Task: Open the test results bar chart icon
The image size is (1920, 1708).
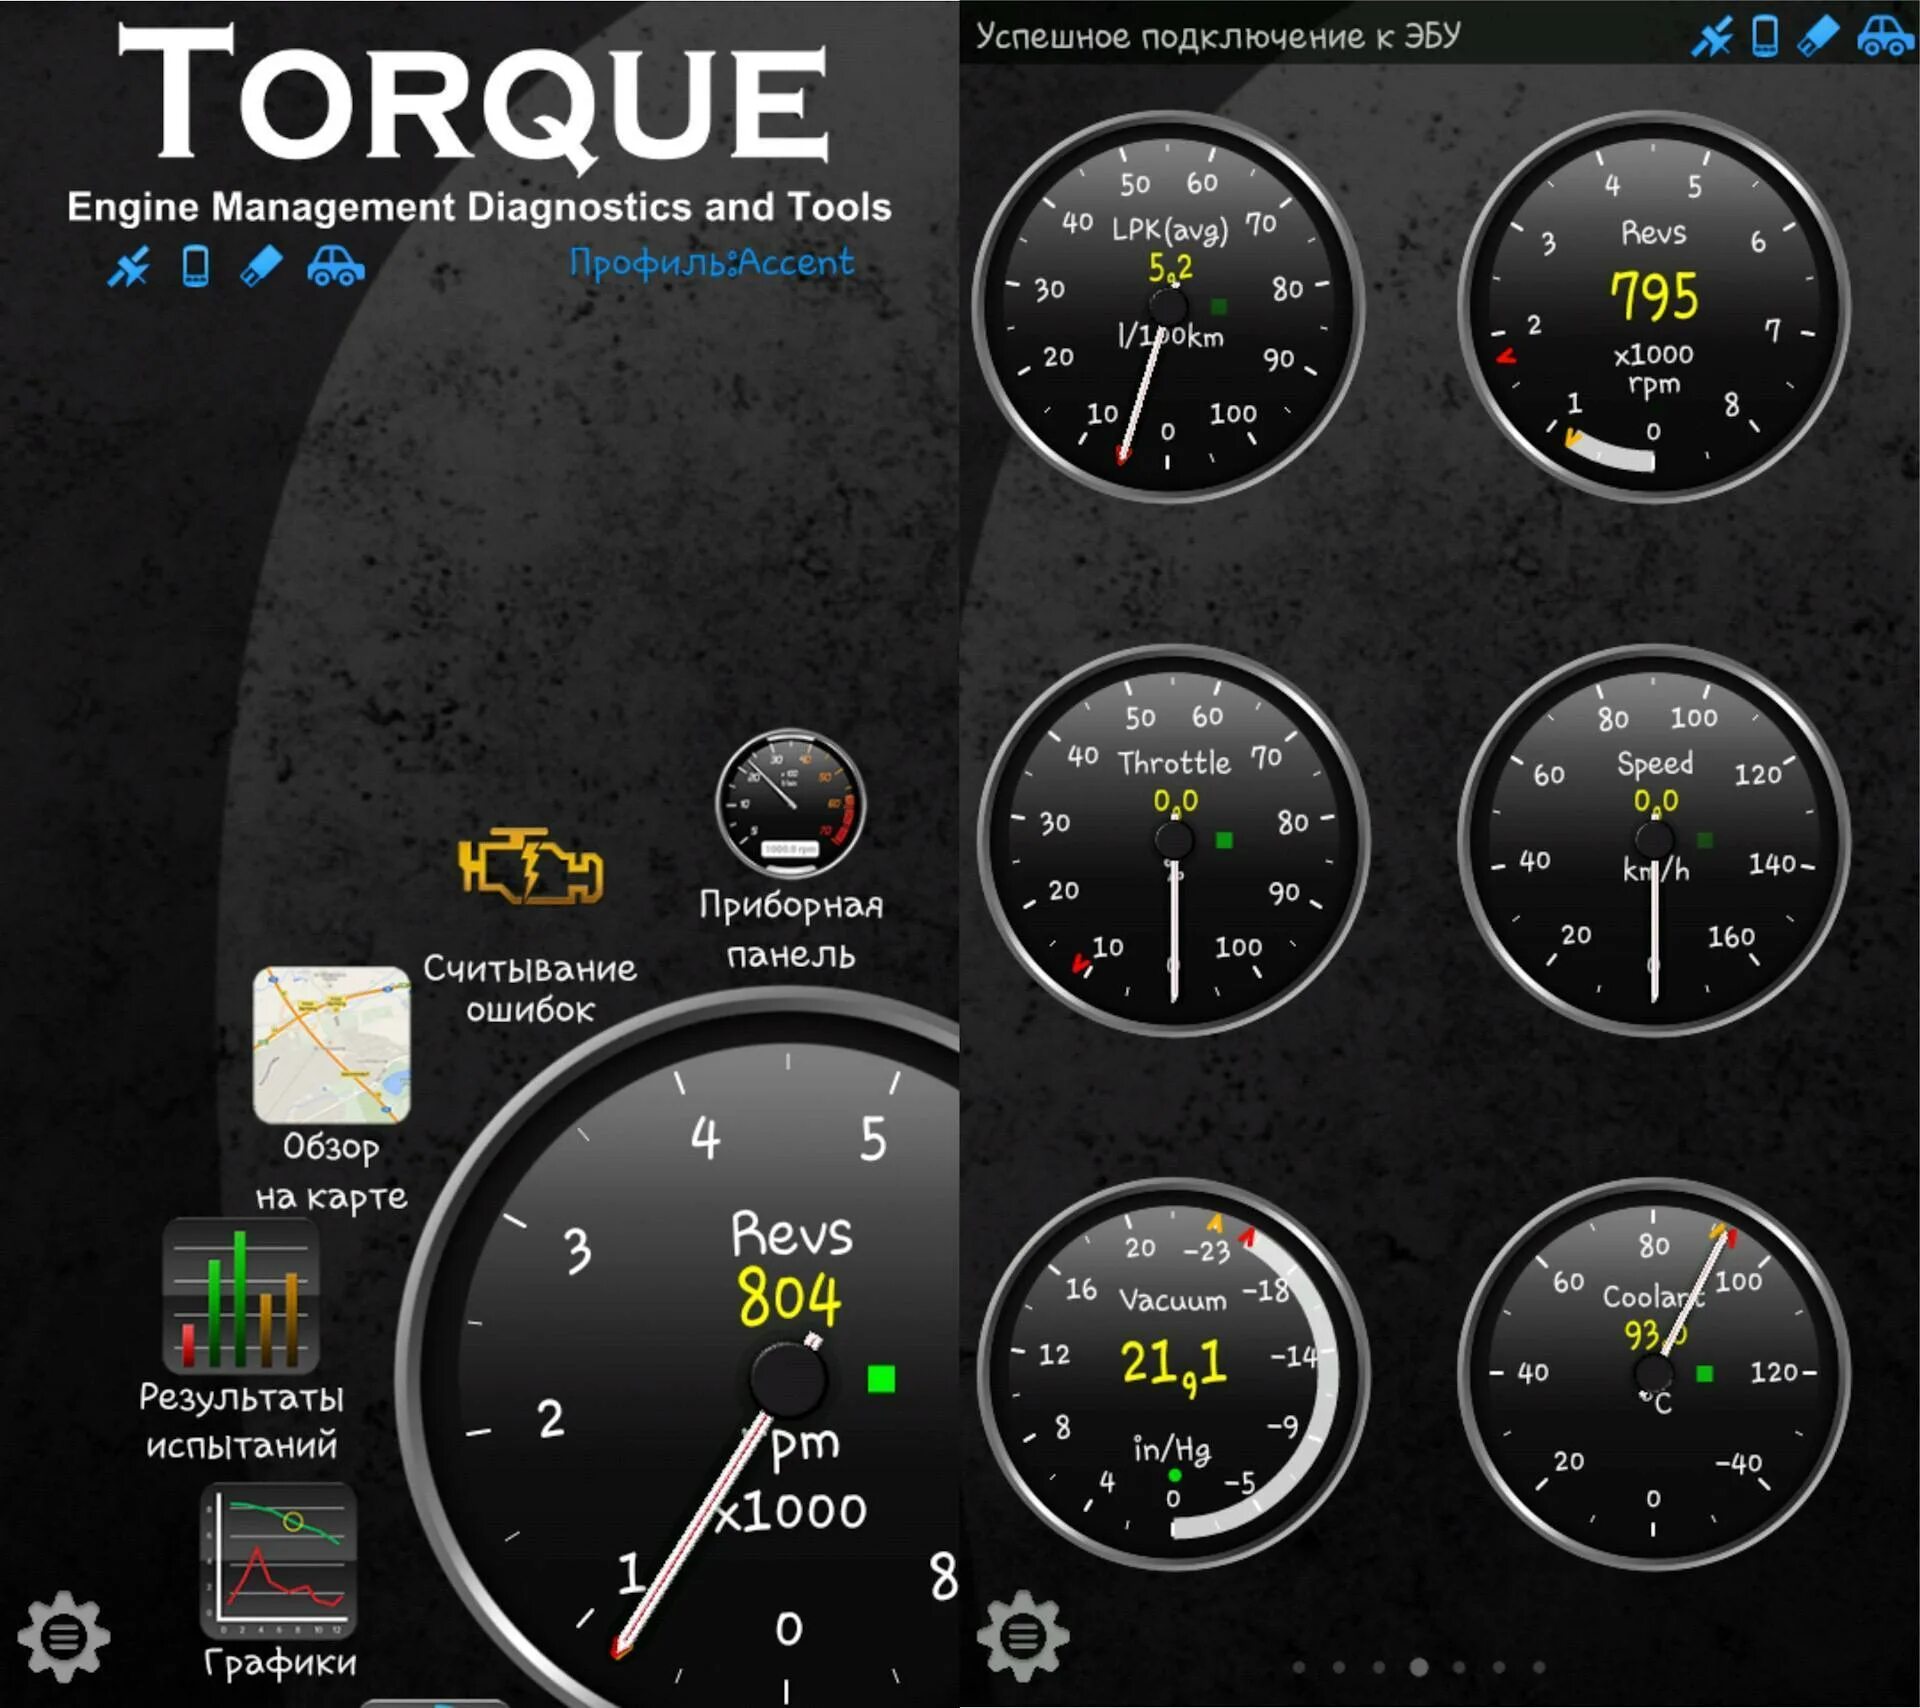Action: coord(241,1297)
